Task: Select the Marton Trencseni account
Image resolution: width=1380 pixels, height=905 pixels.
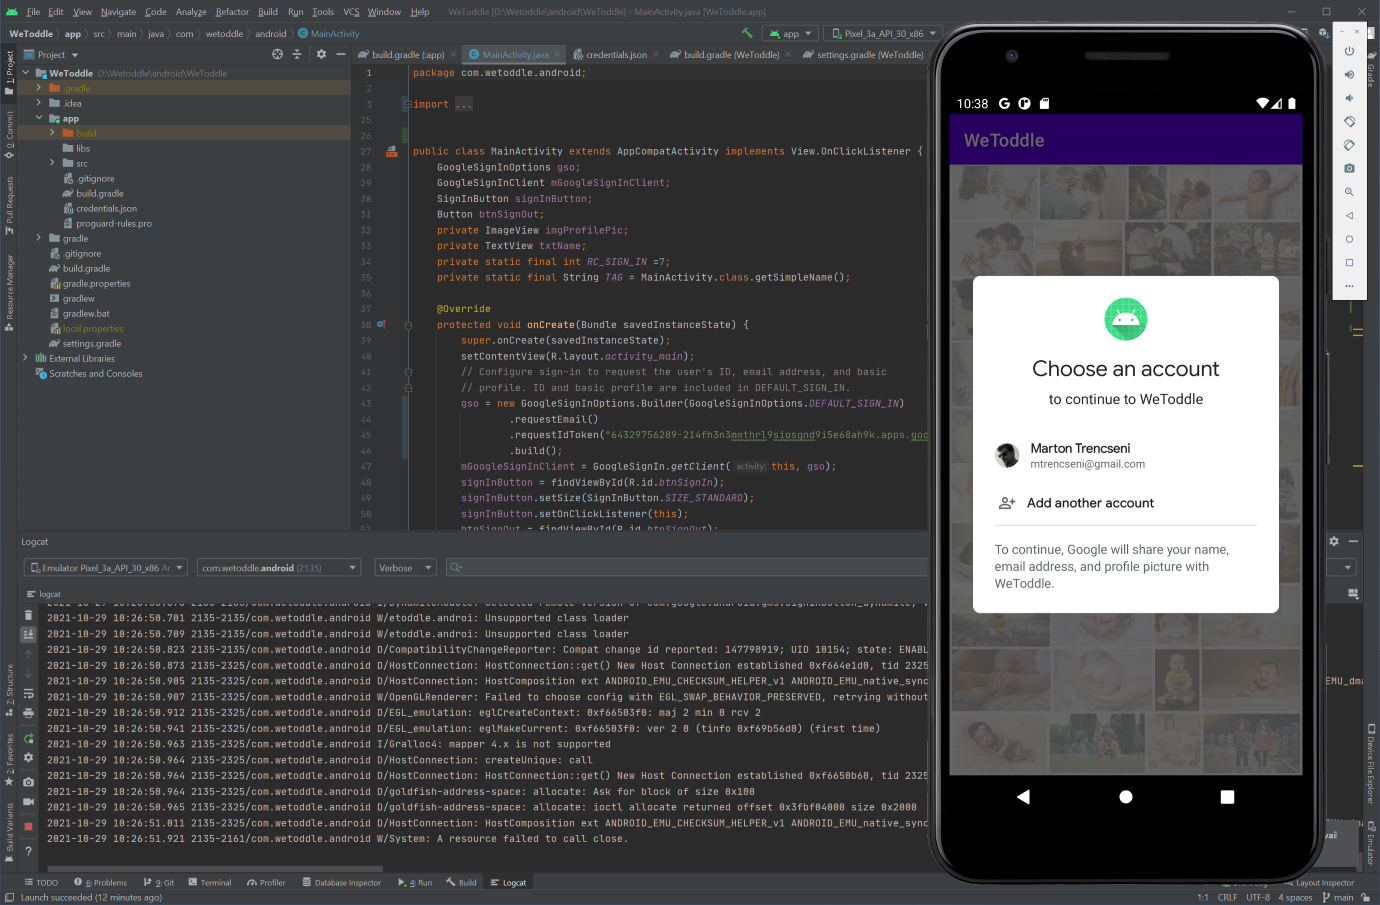Action: pyautogui.click(x=1126, y=456)
